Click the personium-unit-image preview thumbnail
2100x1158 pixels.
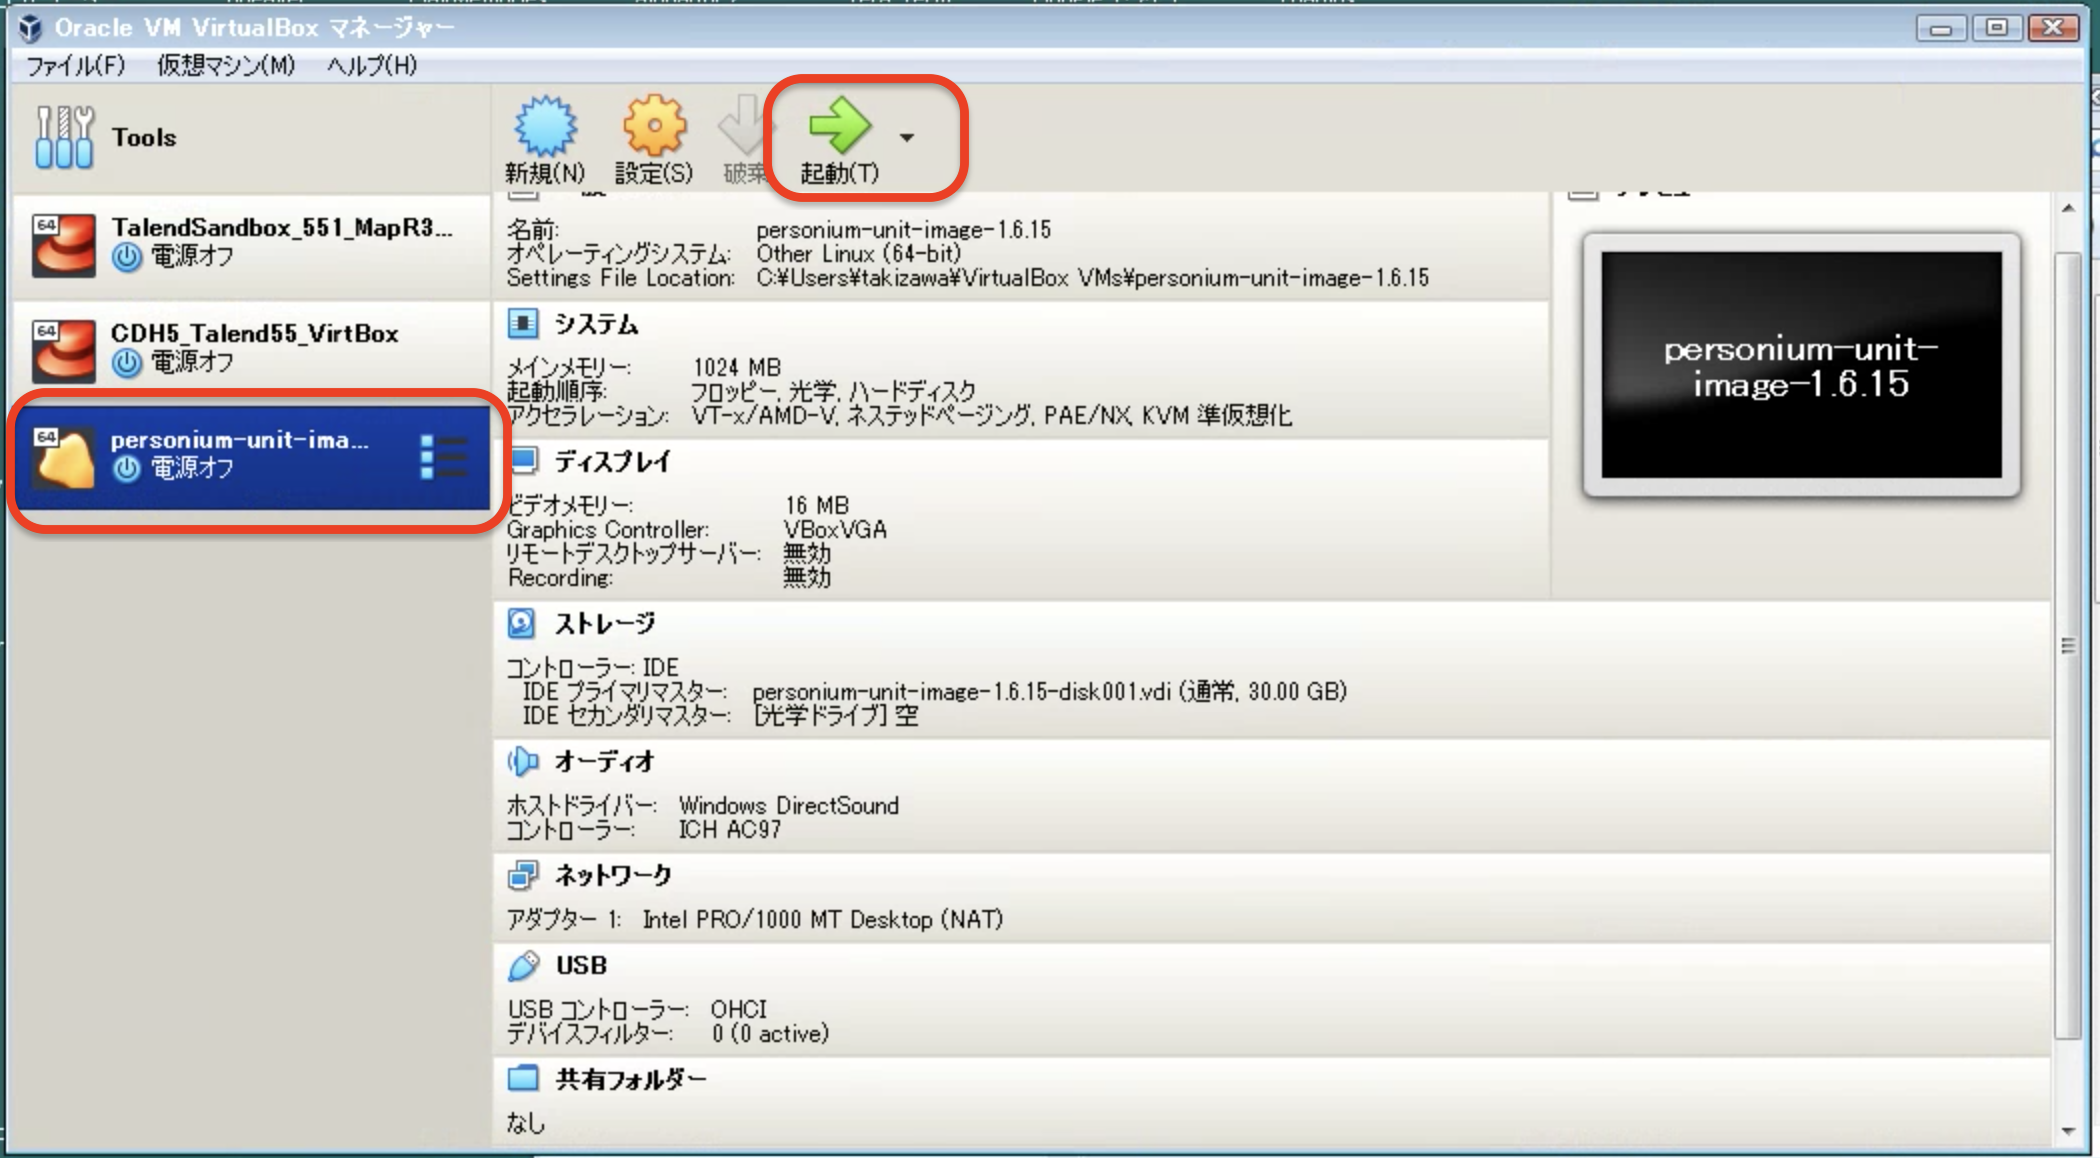[1801, 365]
